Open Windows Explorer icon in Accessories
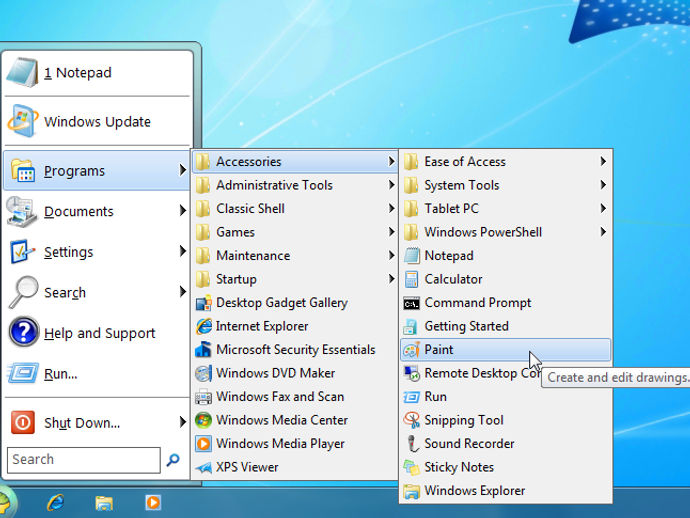Image resolution: width=690 pixels, height=518 pixels. pyautogui.click(x=411, y=491)
